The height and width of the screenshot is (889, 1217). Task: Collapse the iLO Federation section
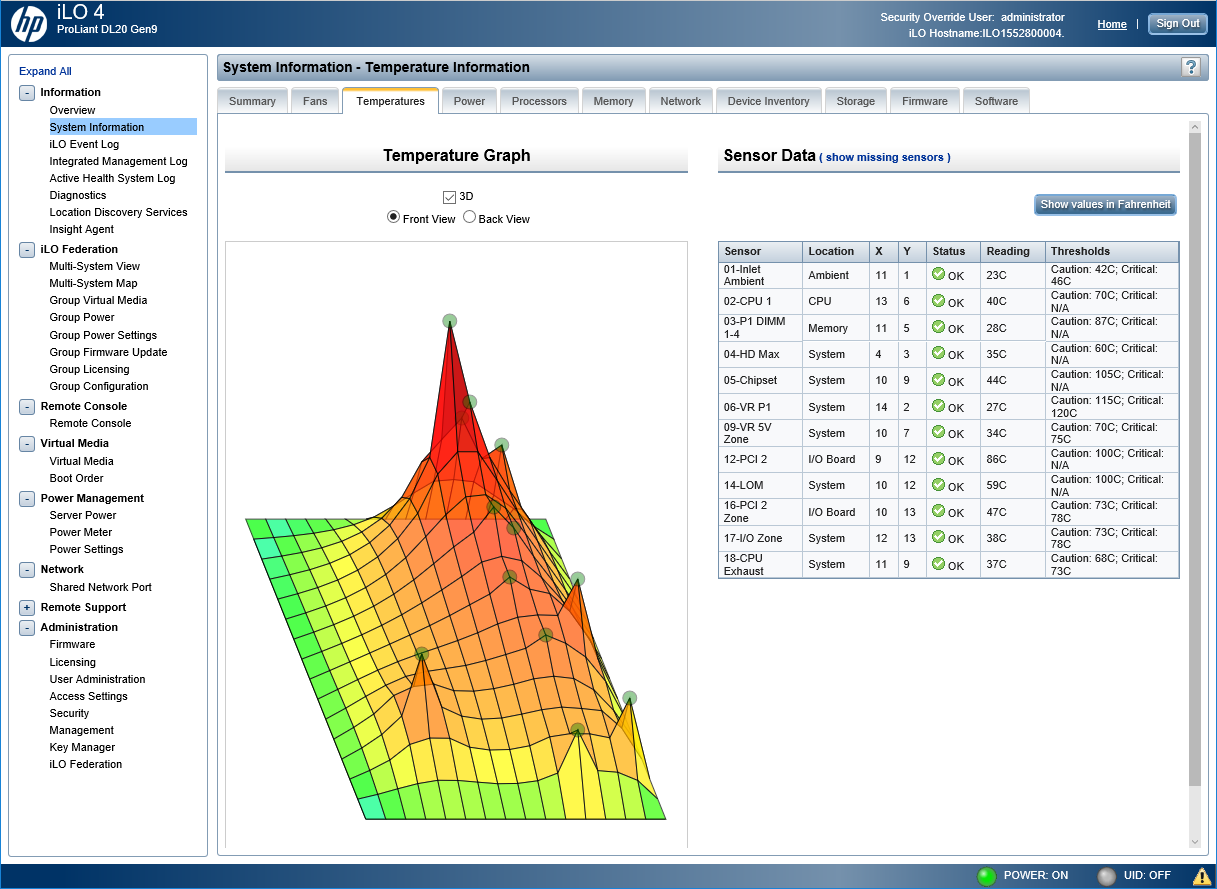point(27,249)
